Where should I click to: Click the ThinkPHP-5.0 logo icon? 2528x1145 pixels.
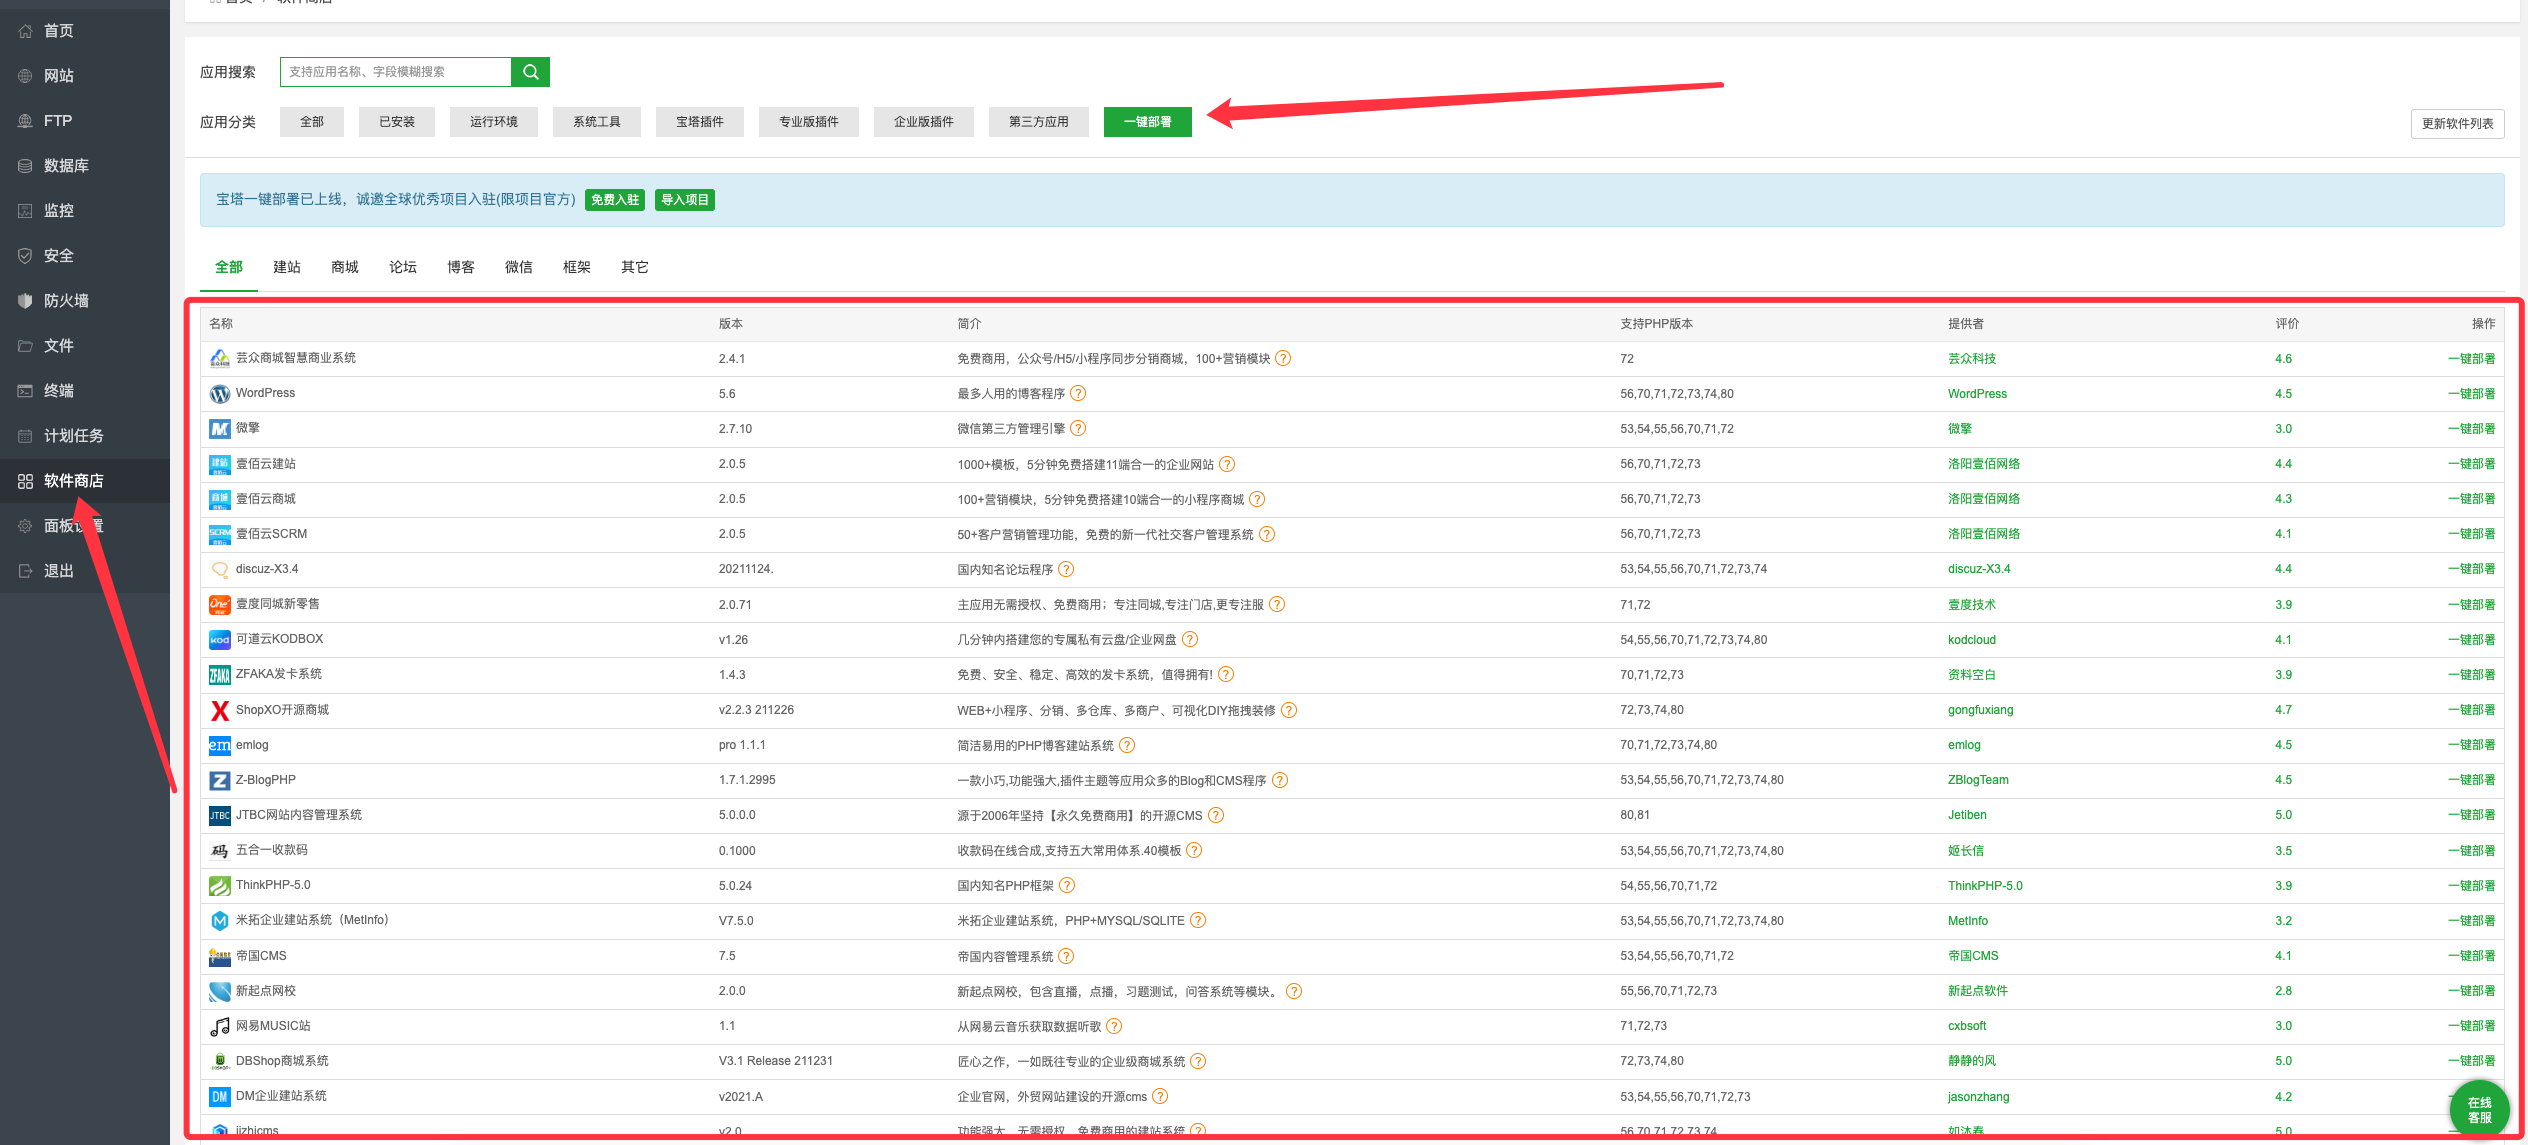coord(220,886)
